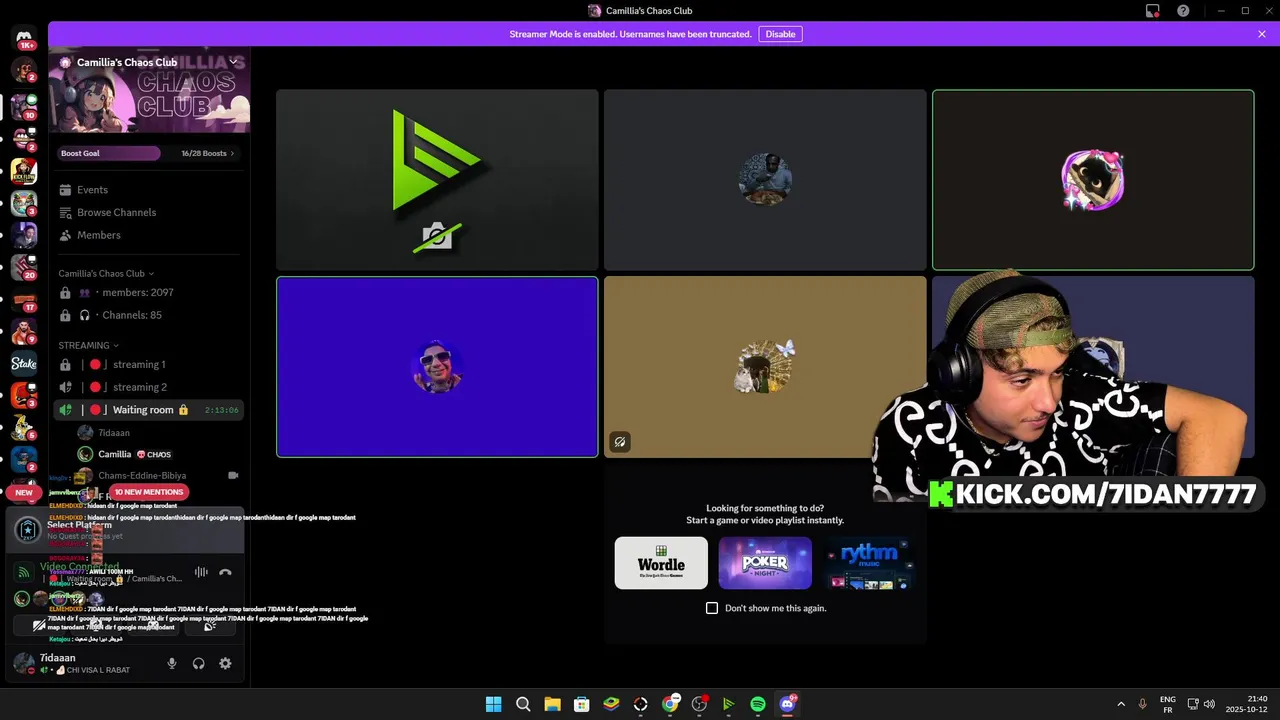Collapse Camillia's Chaos Club channel category
Viewport: 1280px width, 720px height.
point(107,273)
